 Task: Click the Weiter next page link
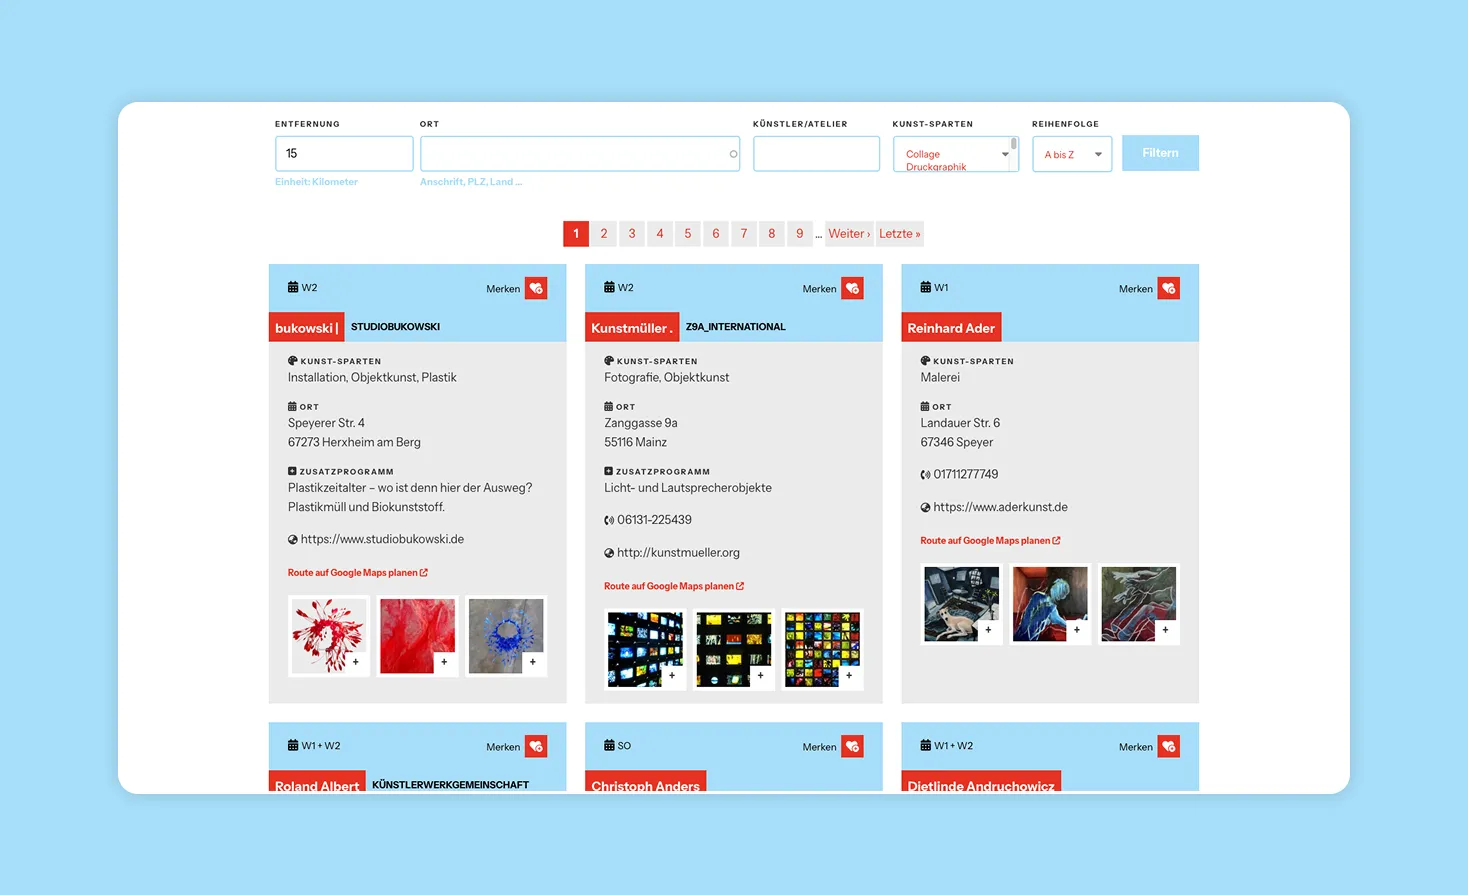(x=848, y=234)
